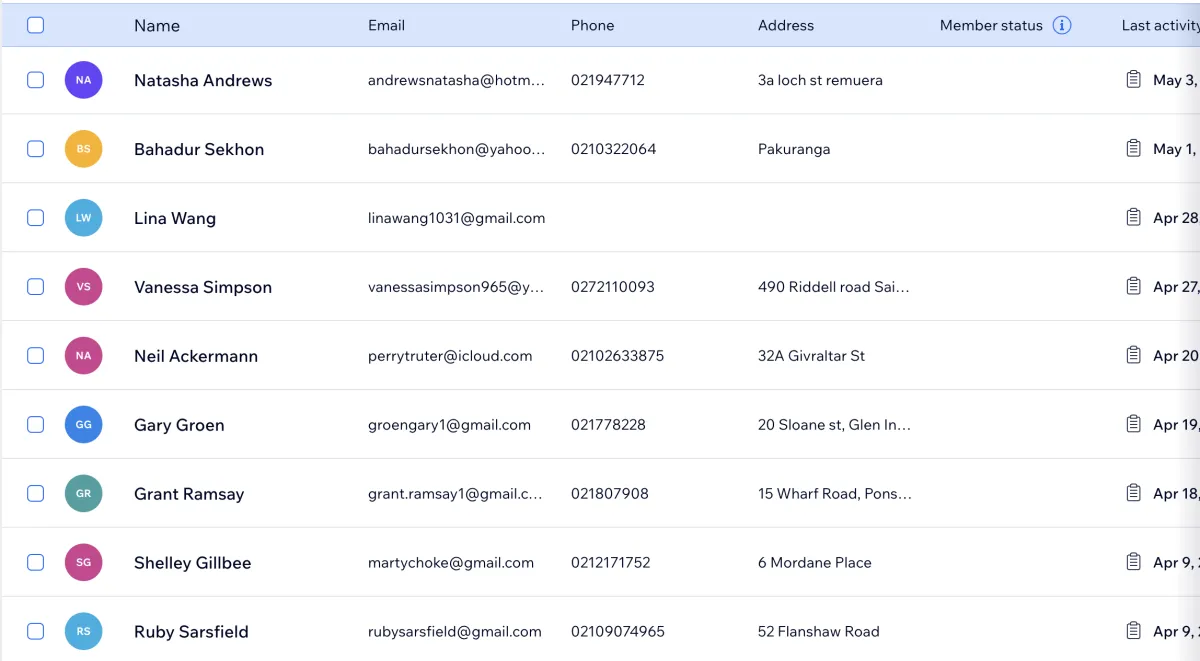Viewport: 1200px width, 661px height.
Task: Open Vanessa Simpson's contact name
Action: coord(203,287)
